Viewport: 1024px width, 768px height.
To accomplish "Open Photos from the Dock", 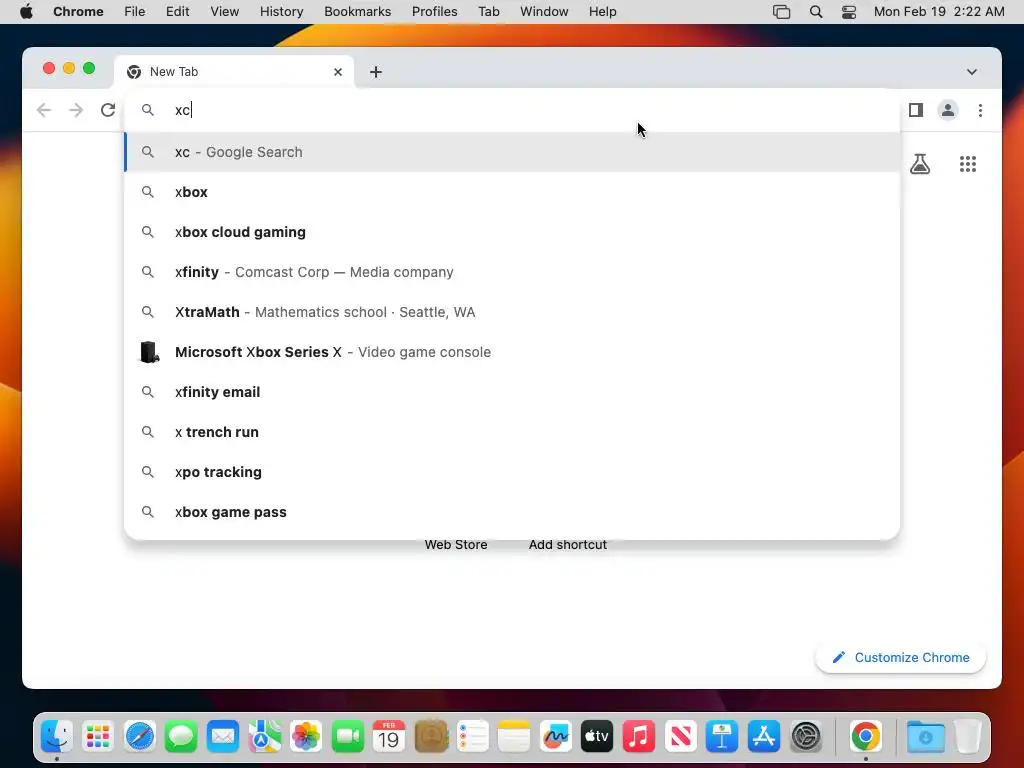I will tap(306, 737).
